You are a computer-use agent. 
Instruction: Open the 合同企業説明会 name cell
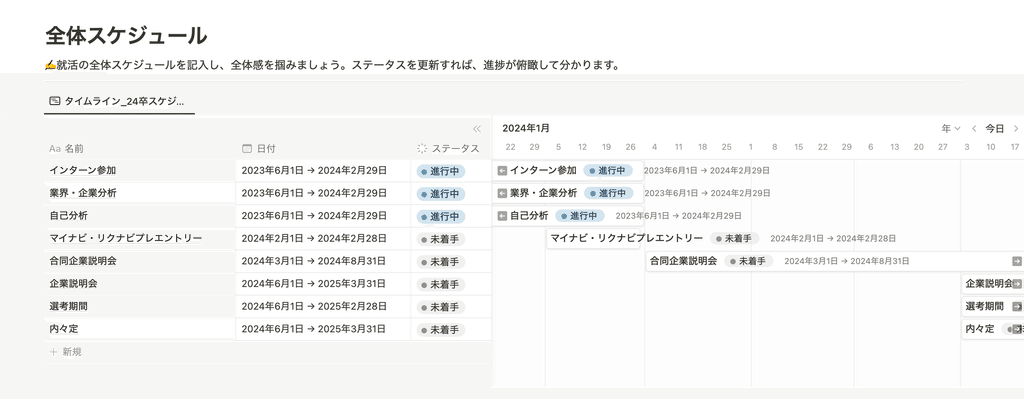point(140,261)
